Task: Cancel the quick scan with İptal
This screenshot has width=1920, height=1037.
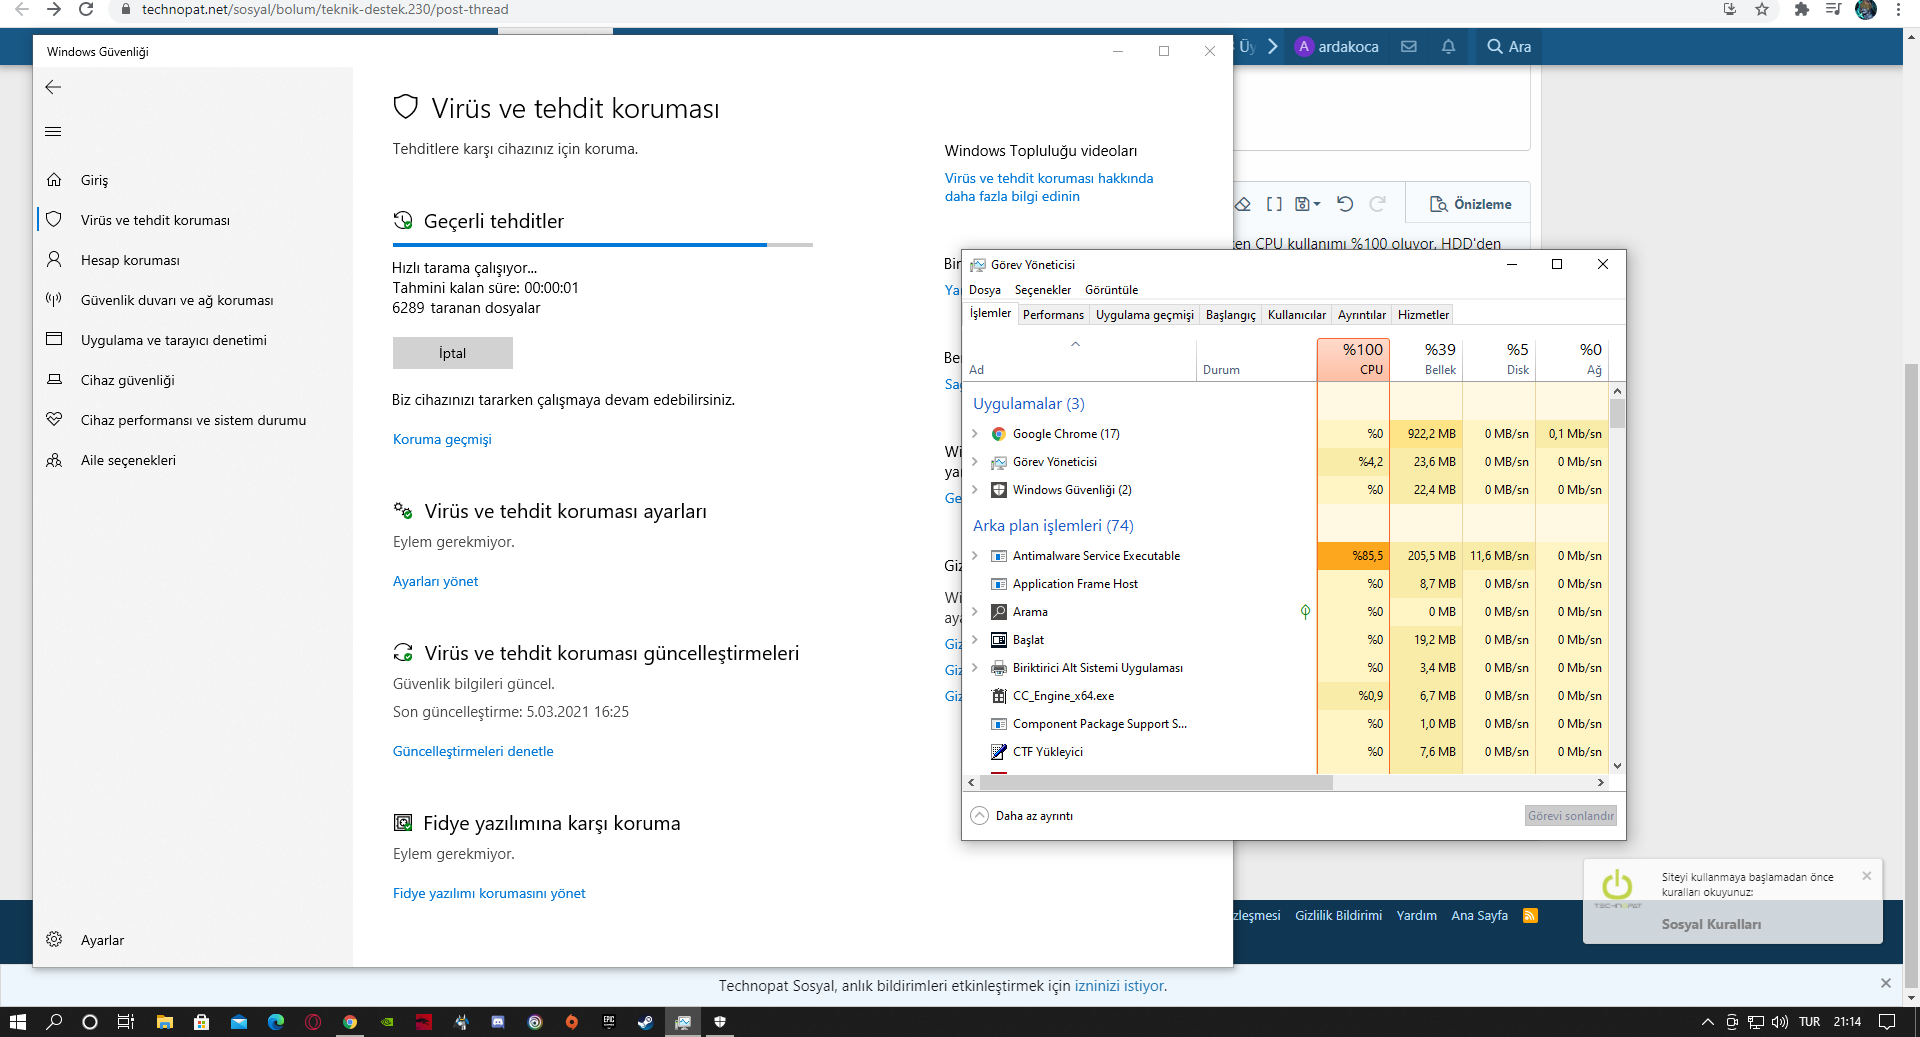Action: pyautogui.click(x=452, y=353)
